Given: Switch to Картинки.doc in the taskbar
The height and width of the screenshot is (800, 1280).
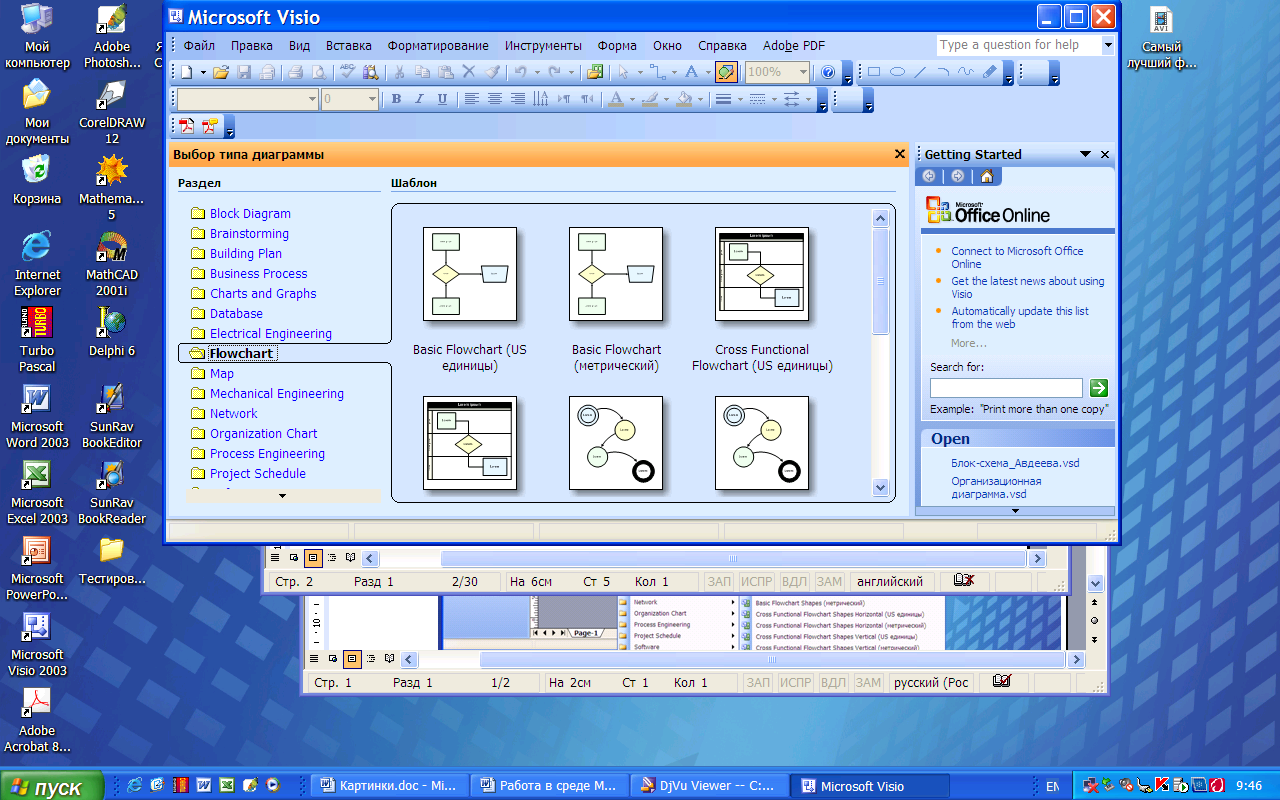Looking at the screenshot, I should click(388, 786).
